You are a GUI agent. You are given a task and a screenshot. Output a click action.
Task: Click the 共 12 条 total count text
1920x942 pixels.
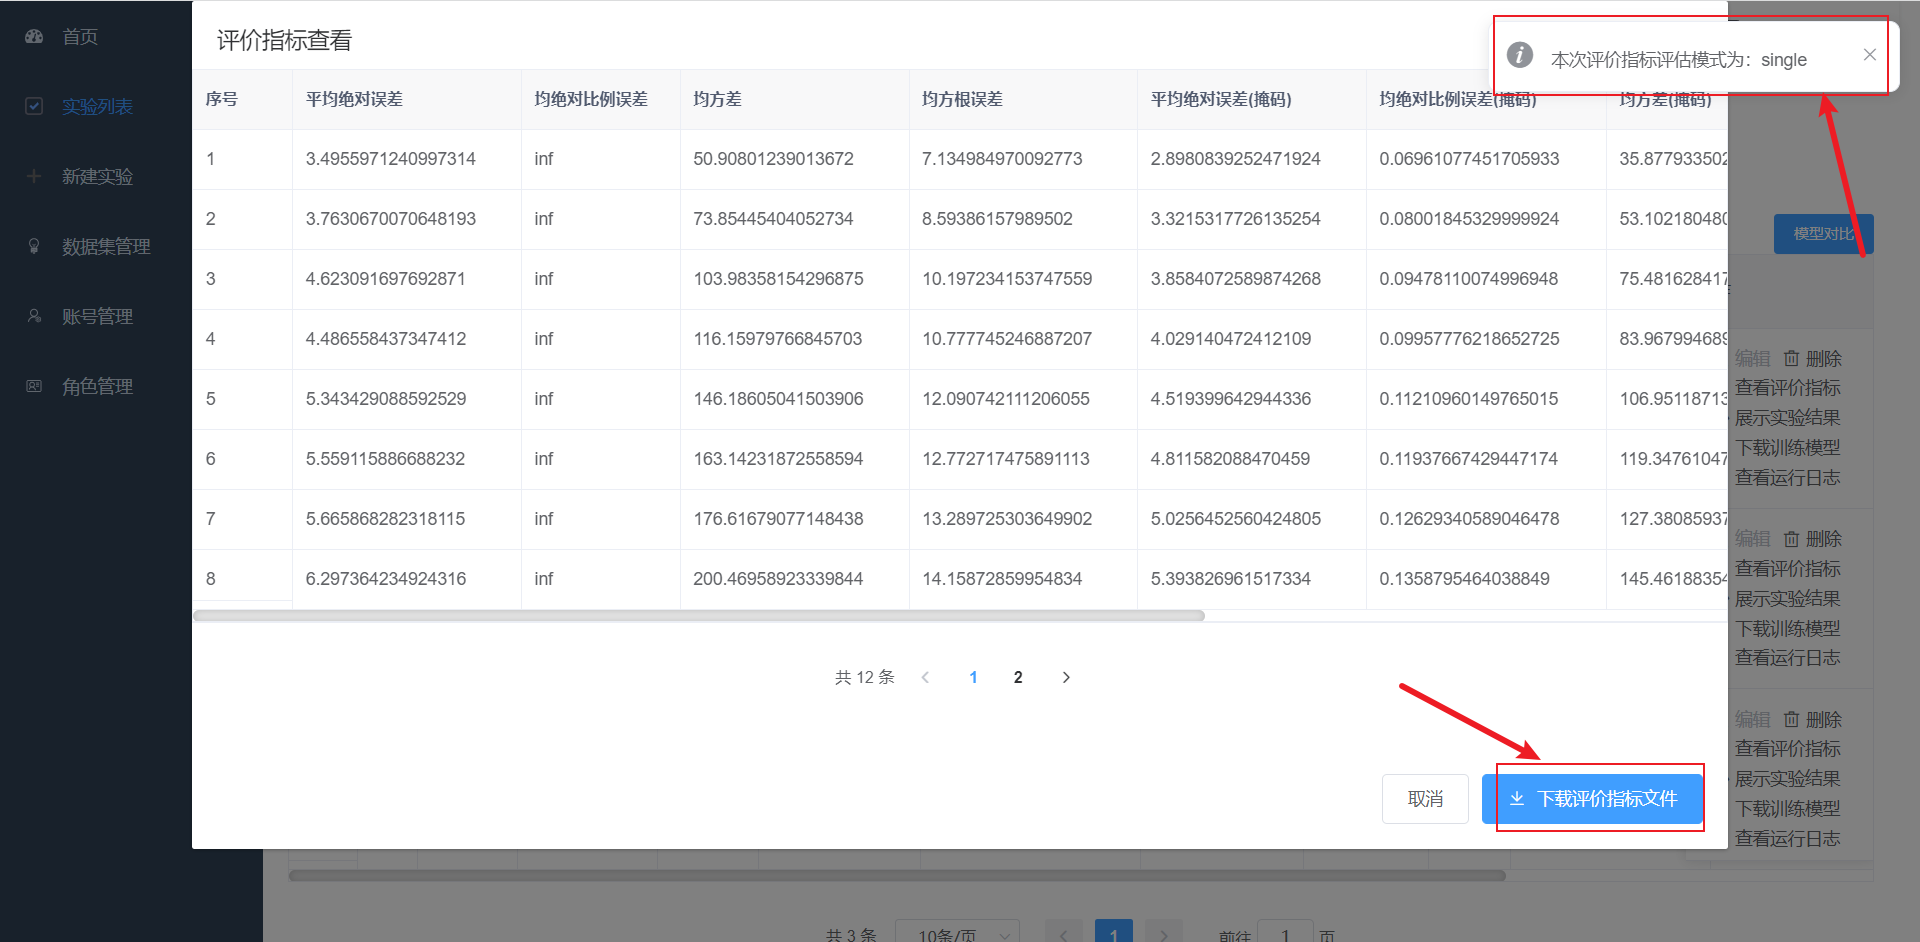(x=865, y=678)
